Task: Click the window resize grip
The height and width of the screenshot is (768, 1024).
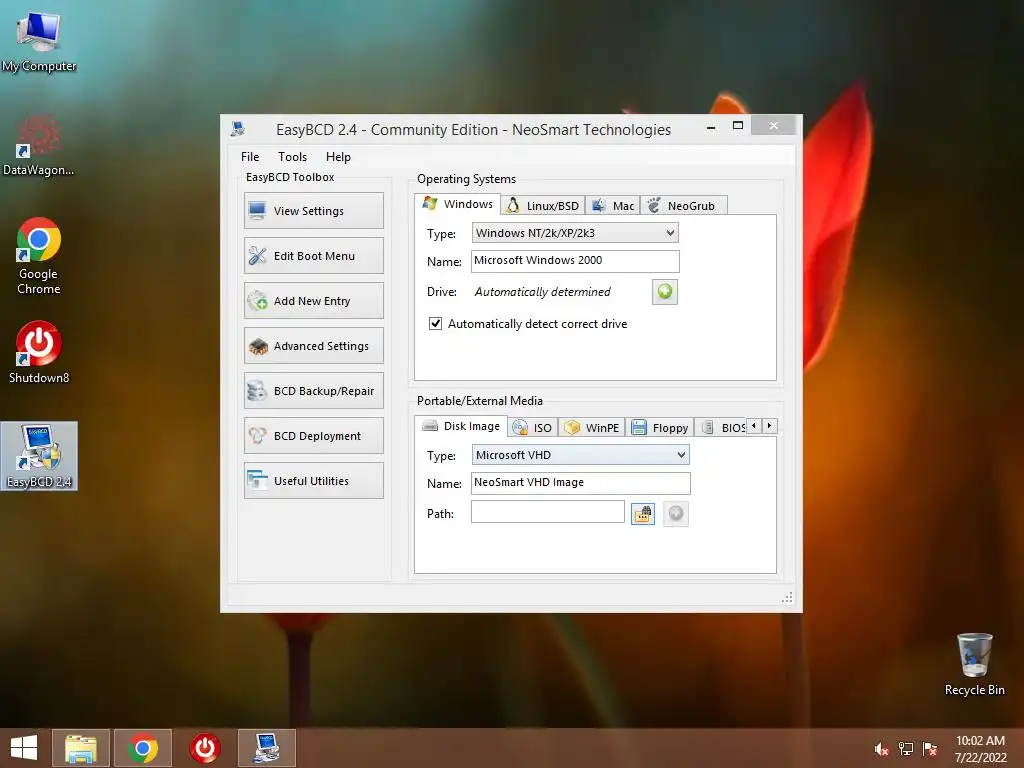Action: (787, 597)
